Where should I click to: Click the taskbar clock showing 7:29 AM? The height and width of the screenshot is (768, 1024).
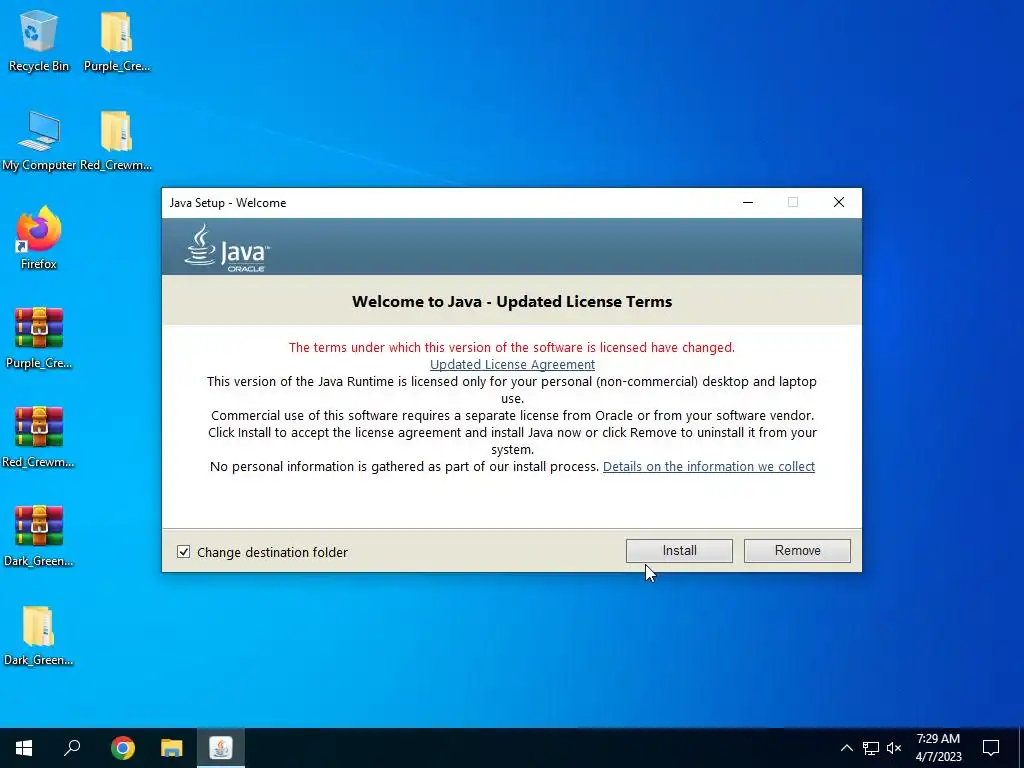tap(938, 748)
